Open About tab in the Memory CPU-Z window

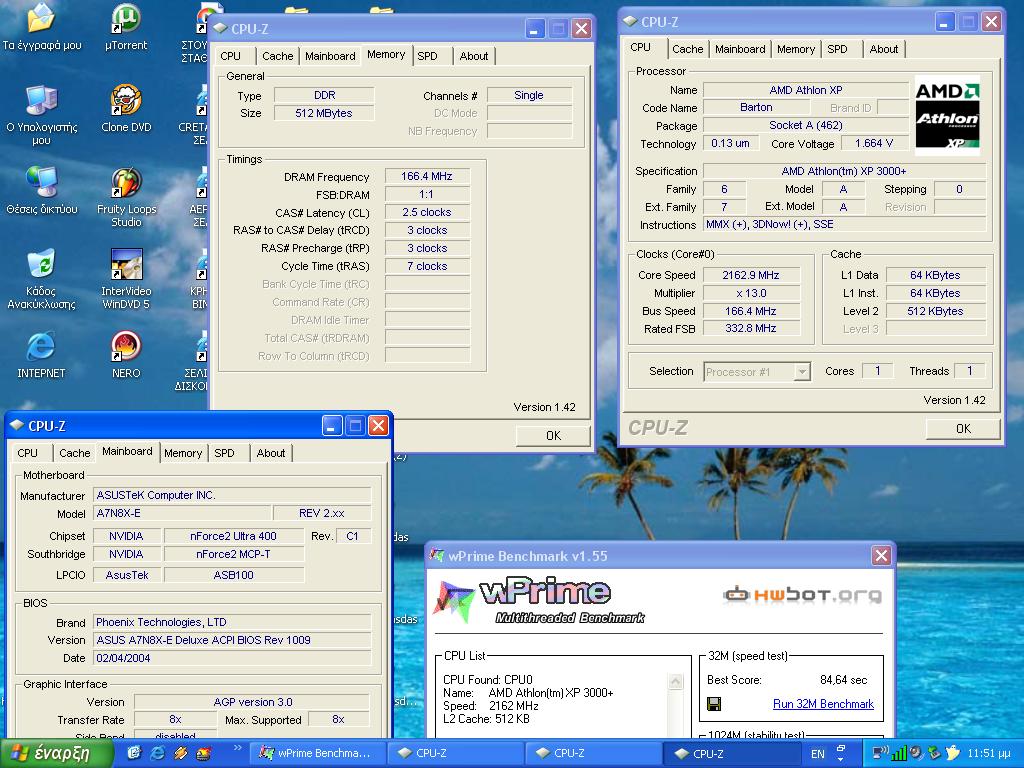(x=473, y=56)
